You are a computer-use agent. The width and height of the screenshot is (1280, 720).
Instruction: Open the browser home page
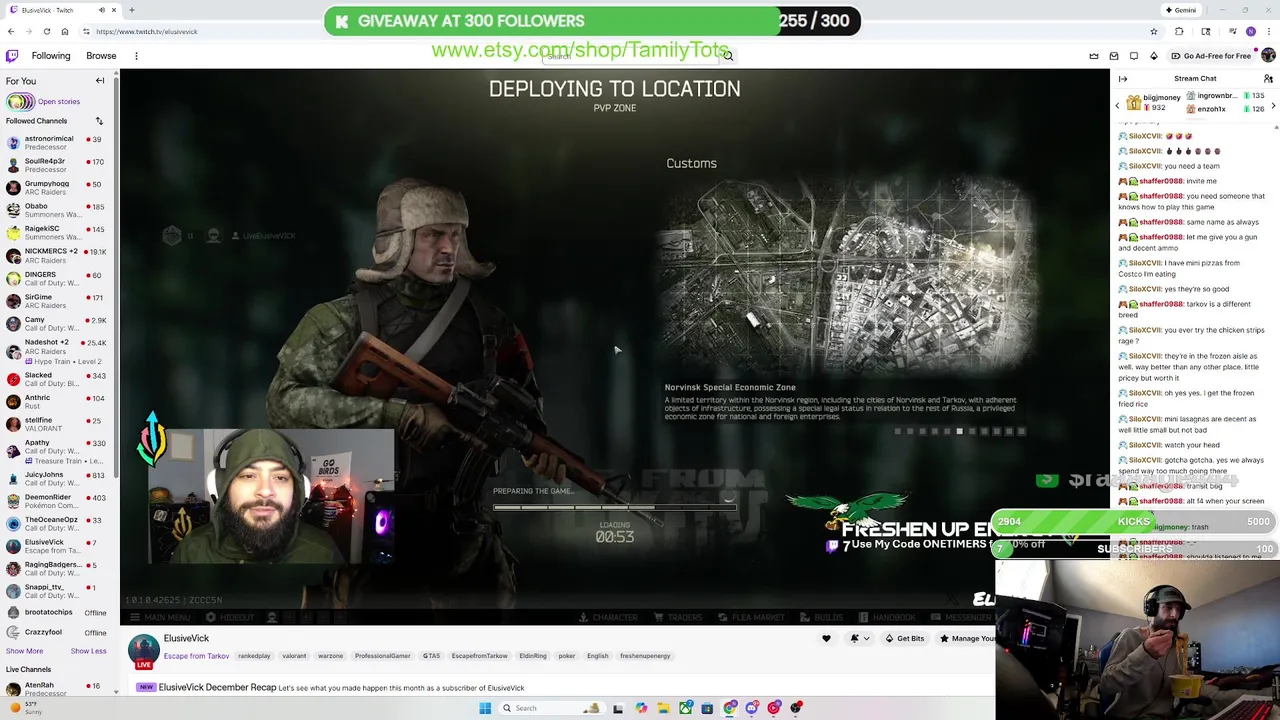tap(64, 32)
